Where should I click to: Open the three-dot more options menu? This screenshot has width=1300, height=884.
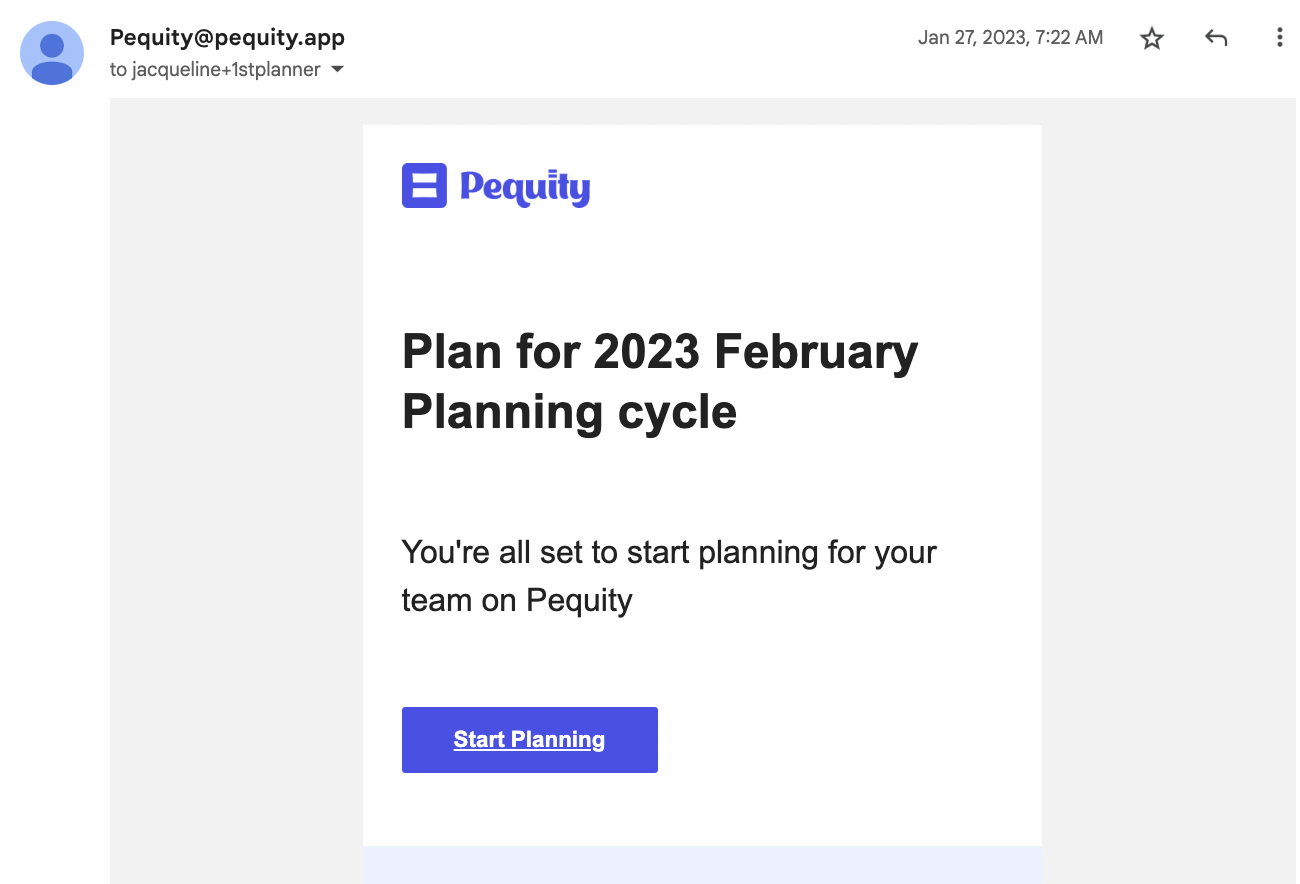(1279, 38)
